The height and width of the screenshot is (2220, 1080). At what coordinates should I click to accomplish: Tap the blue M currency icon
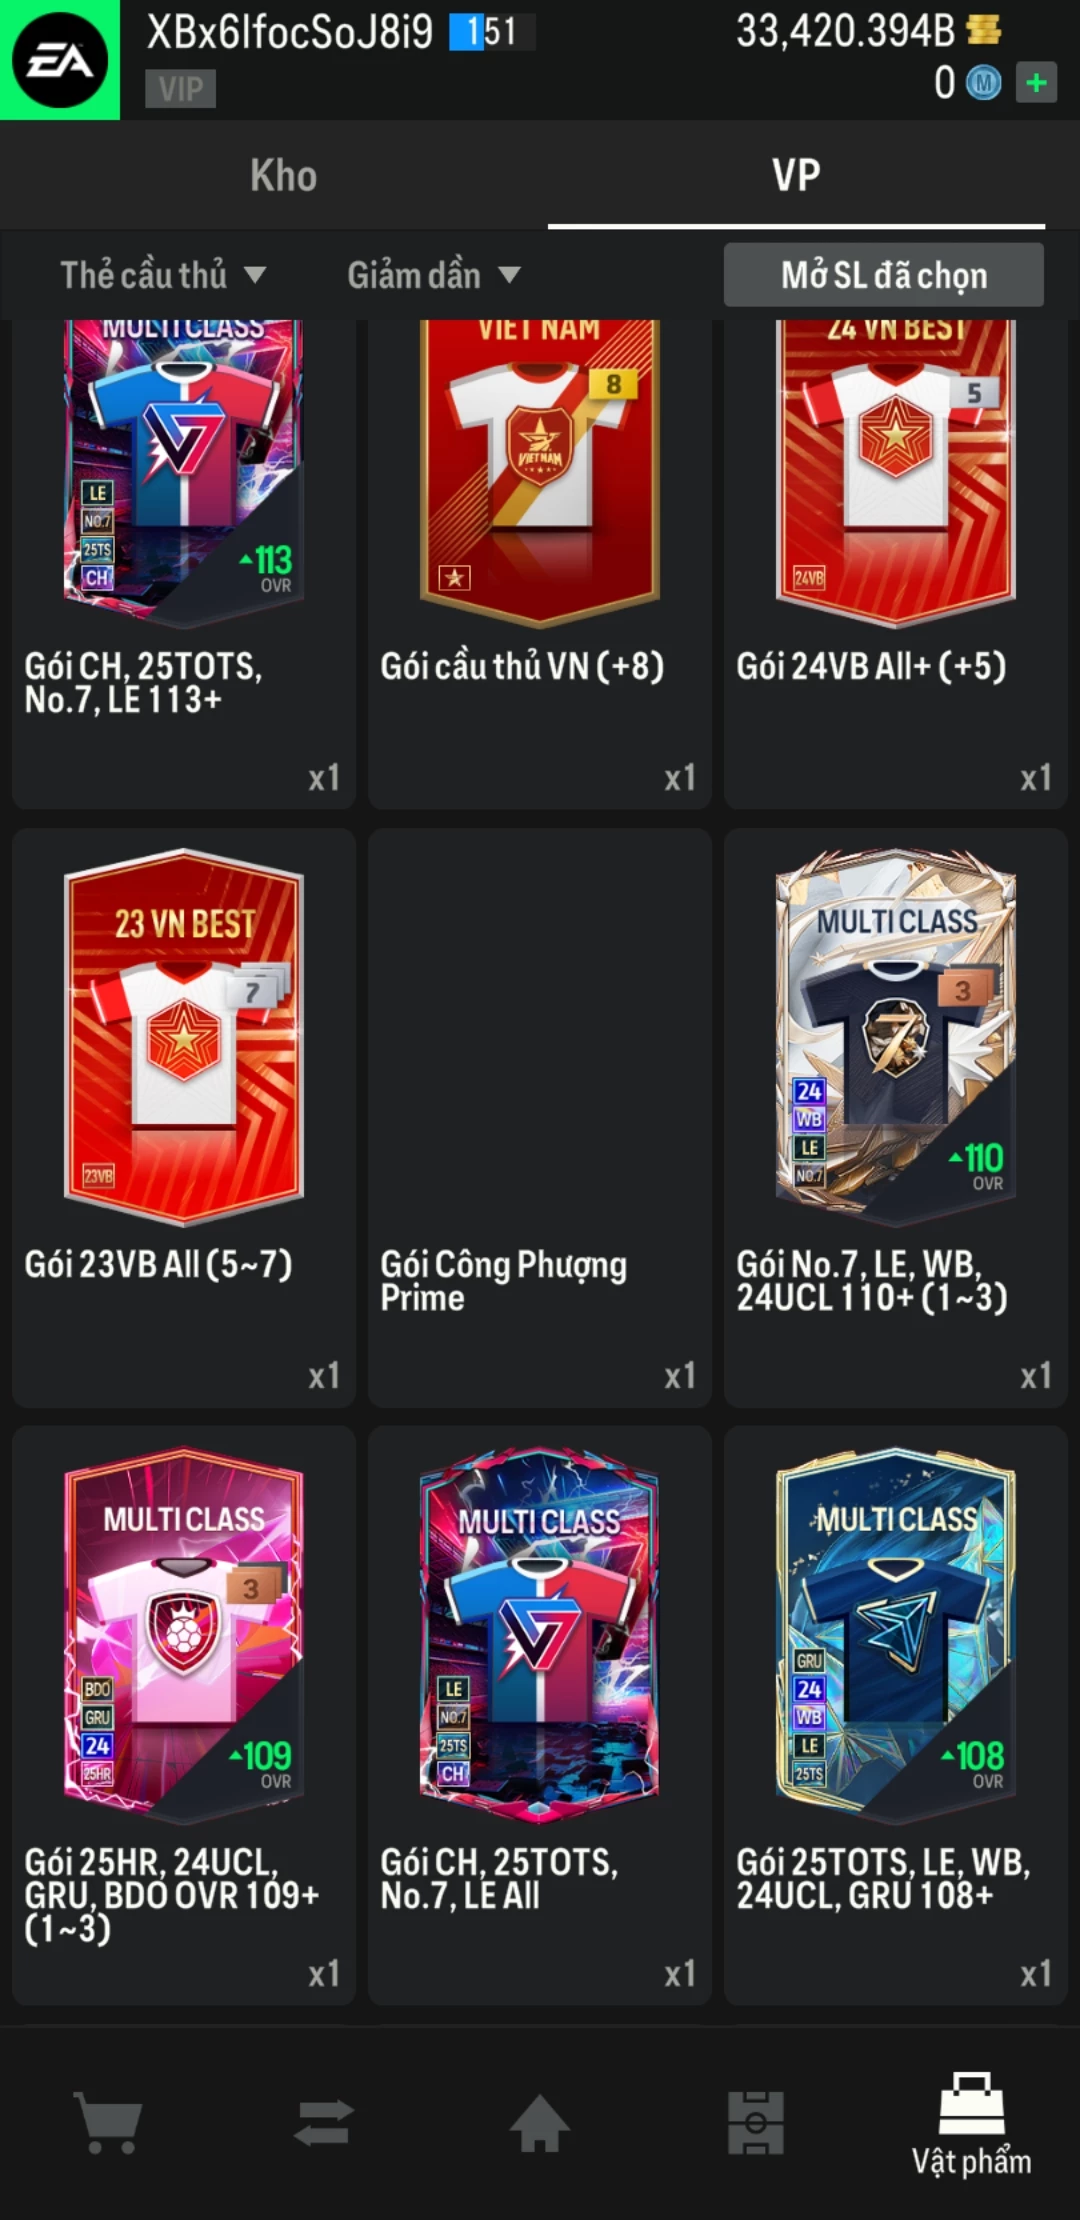pos(983,83)
